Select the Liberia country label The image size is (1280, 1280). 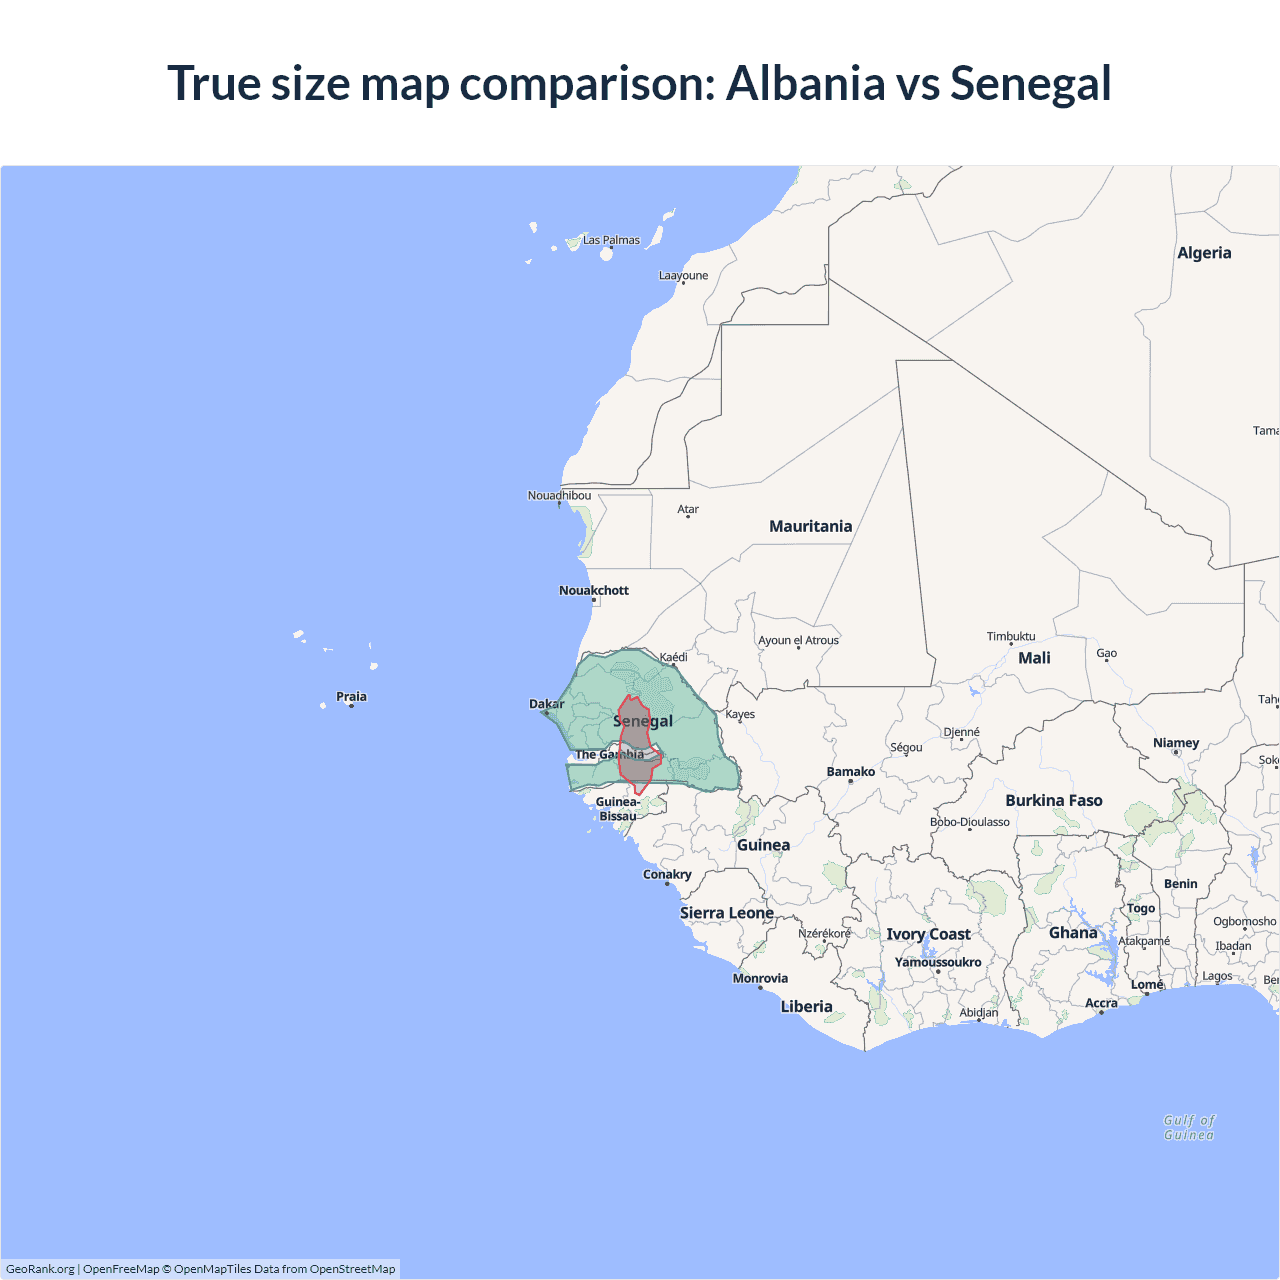(806, 1007)
